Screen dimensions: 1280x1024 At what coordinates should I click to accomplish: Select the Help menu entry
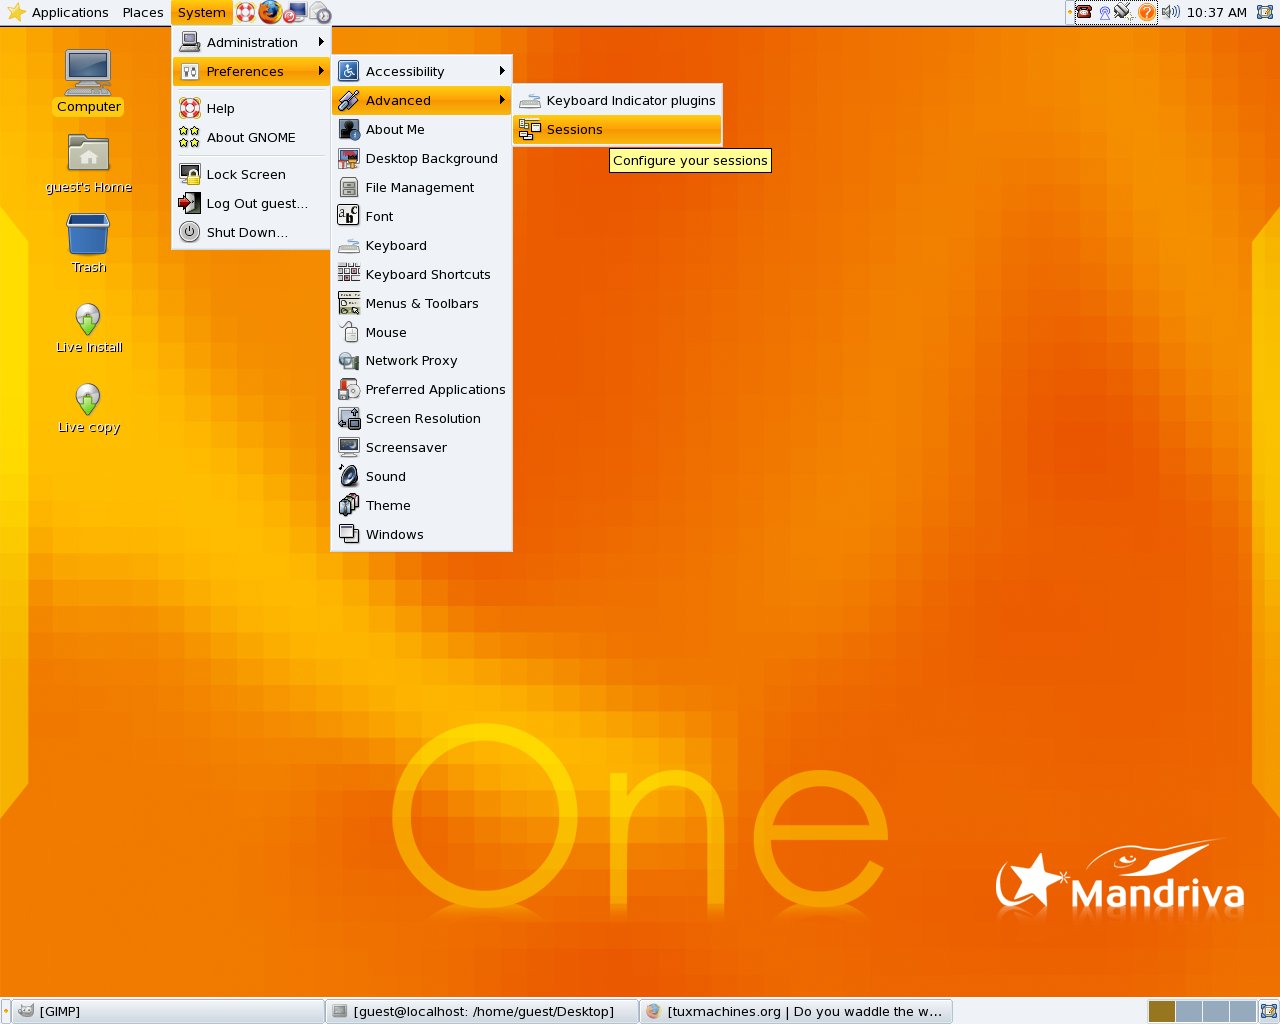(x=251, y=109)
